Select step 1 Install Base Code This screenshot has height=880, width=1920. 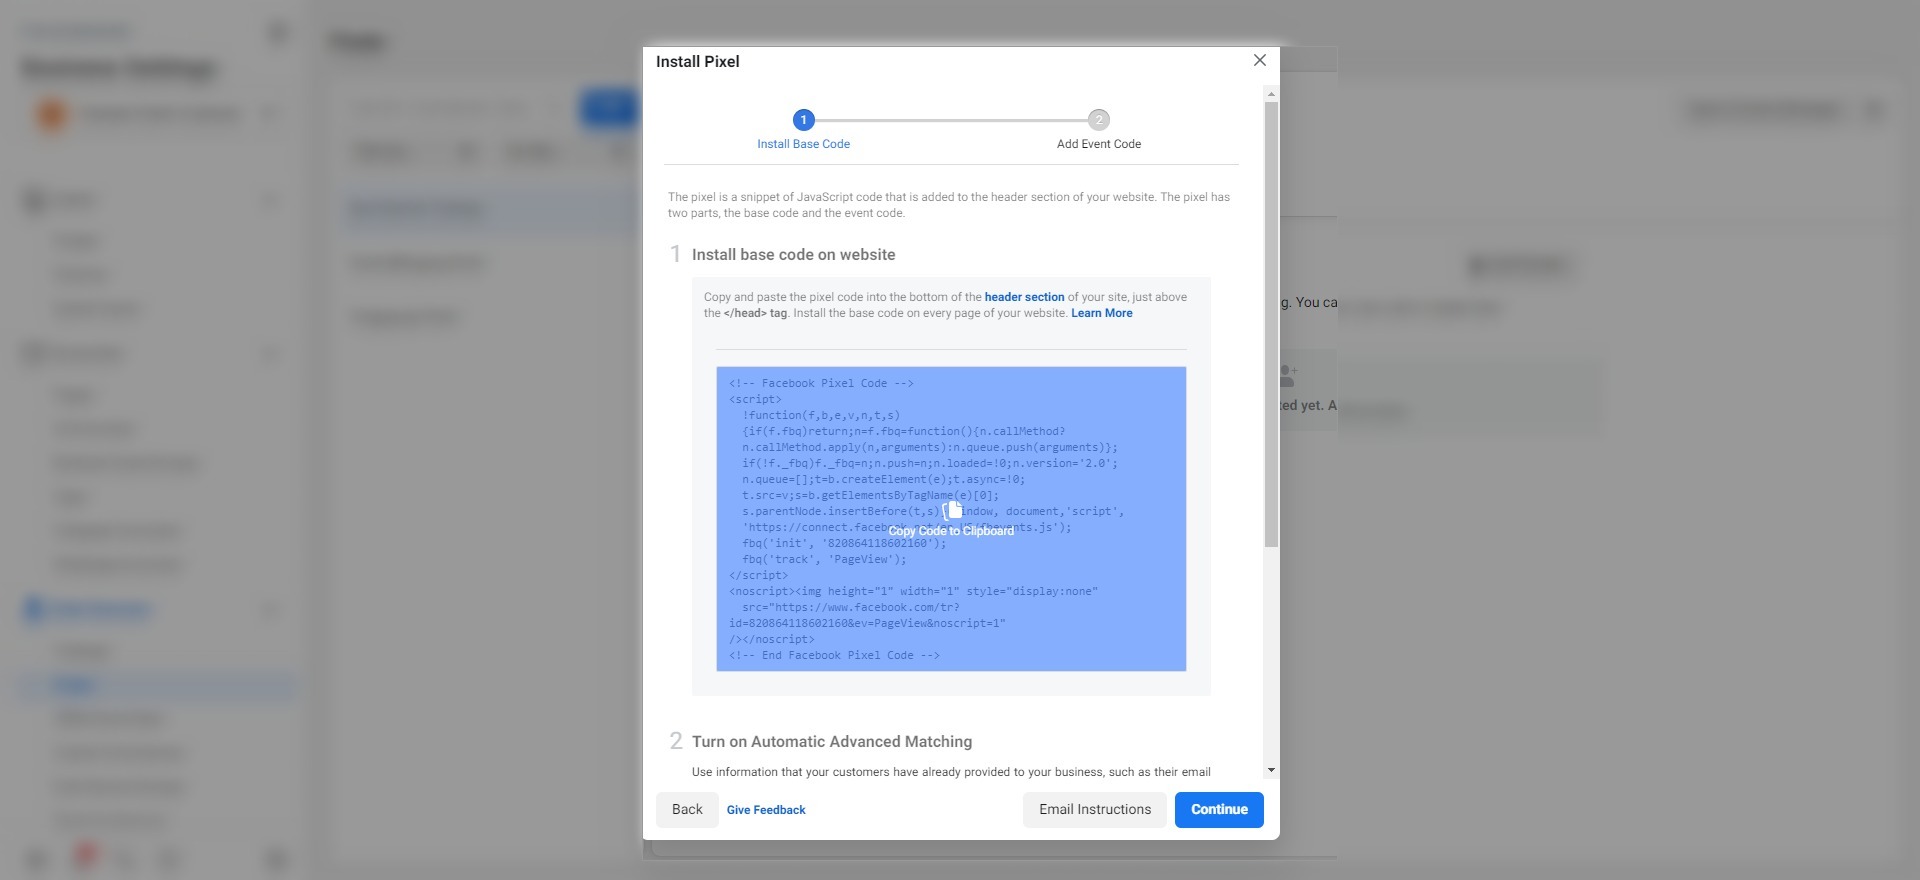click(x=803, y=130)
